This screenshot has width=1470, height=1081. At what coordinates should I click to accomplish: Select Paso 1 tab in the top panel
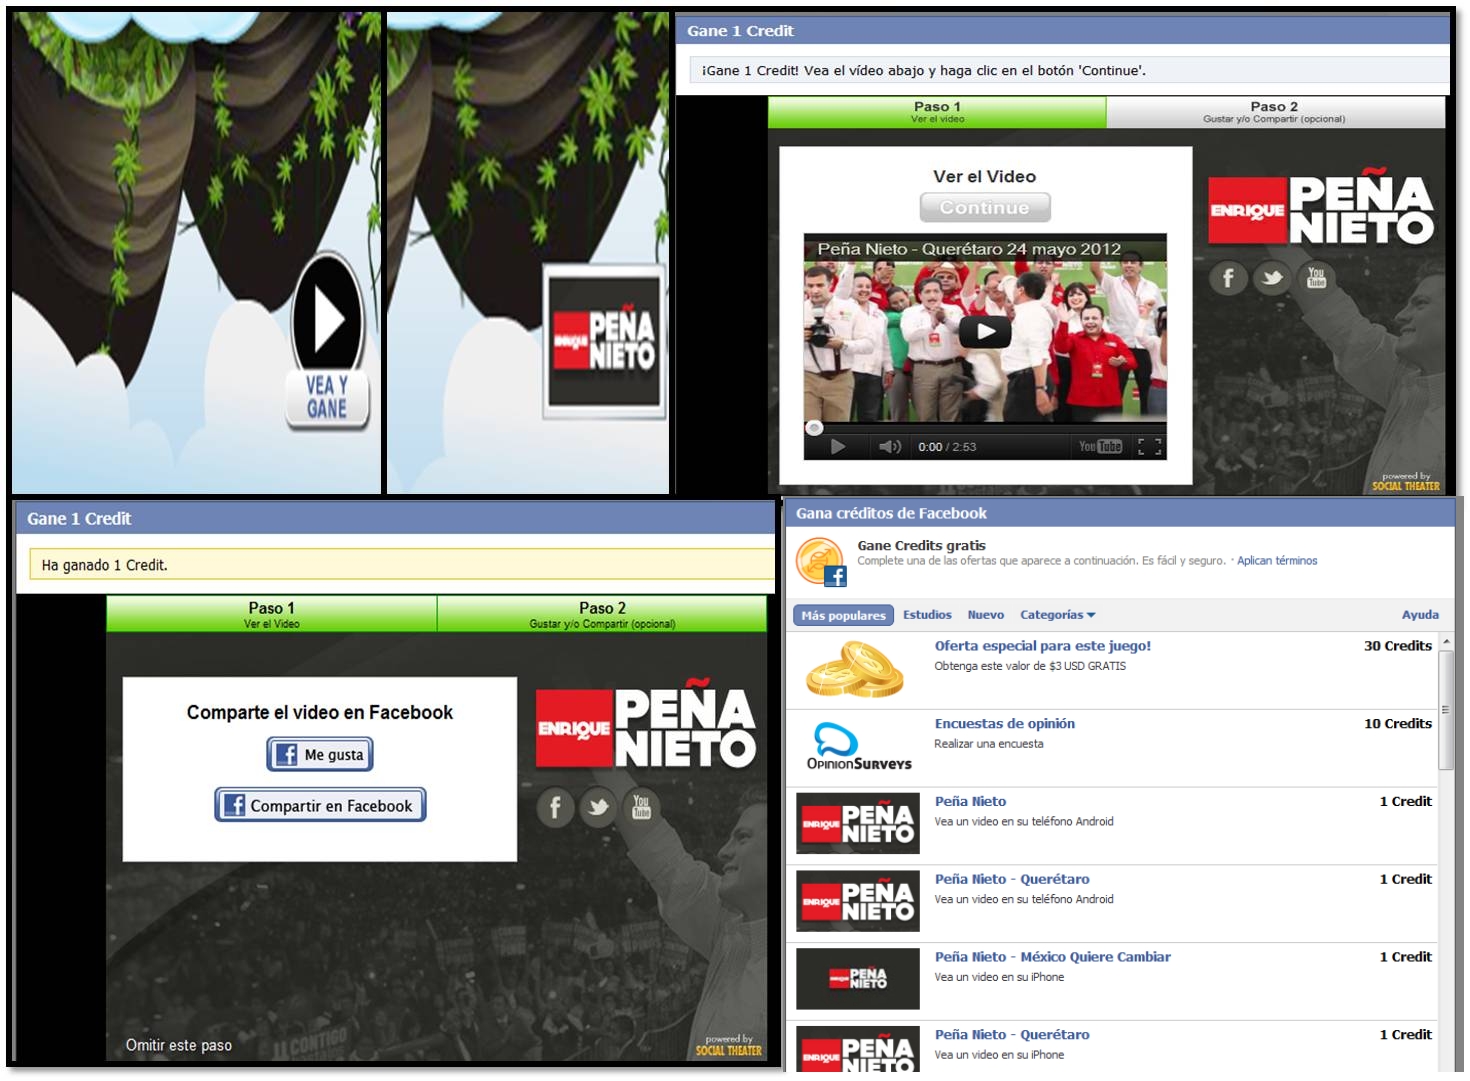pos(937,112)
